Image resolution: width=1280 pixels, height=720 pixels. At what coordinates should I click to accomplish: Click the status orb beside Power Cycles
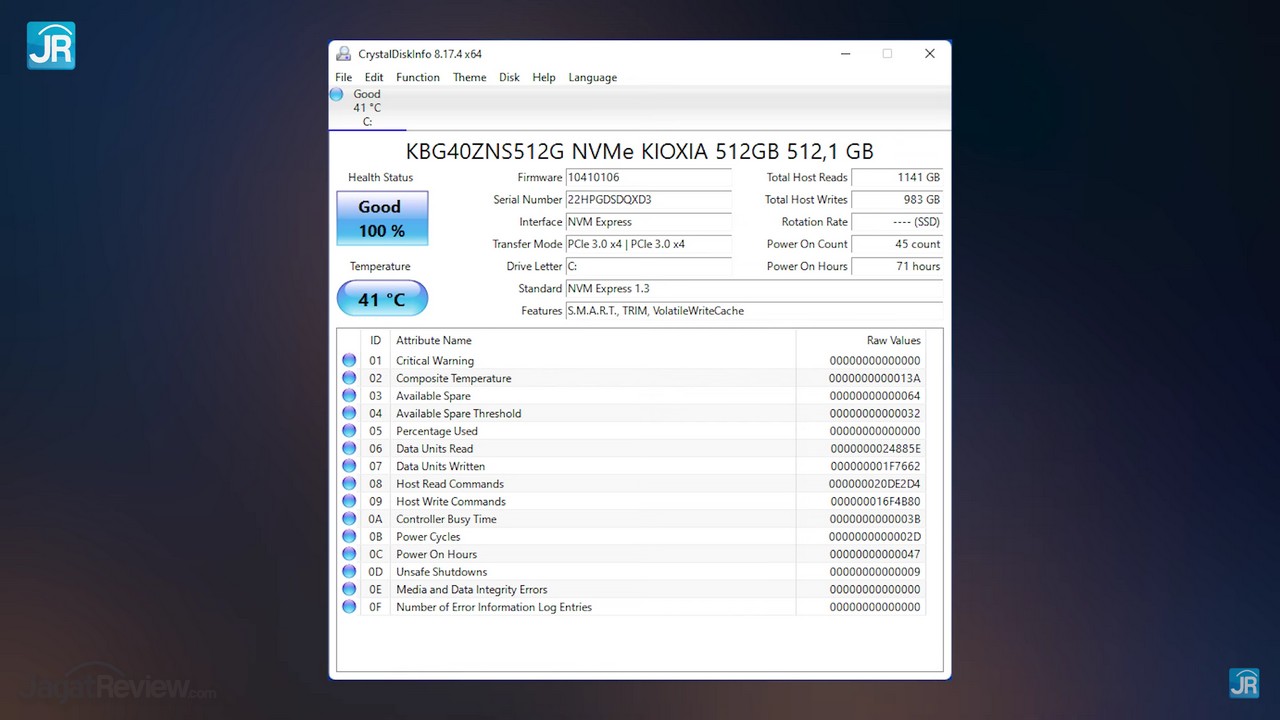pyautogui.click(x=349, y=537)
